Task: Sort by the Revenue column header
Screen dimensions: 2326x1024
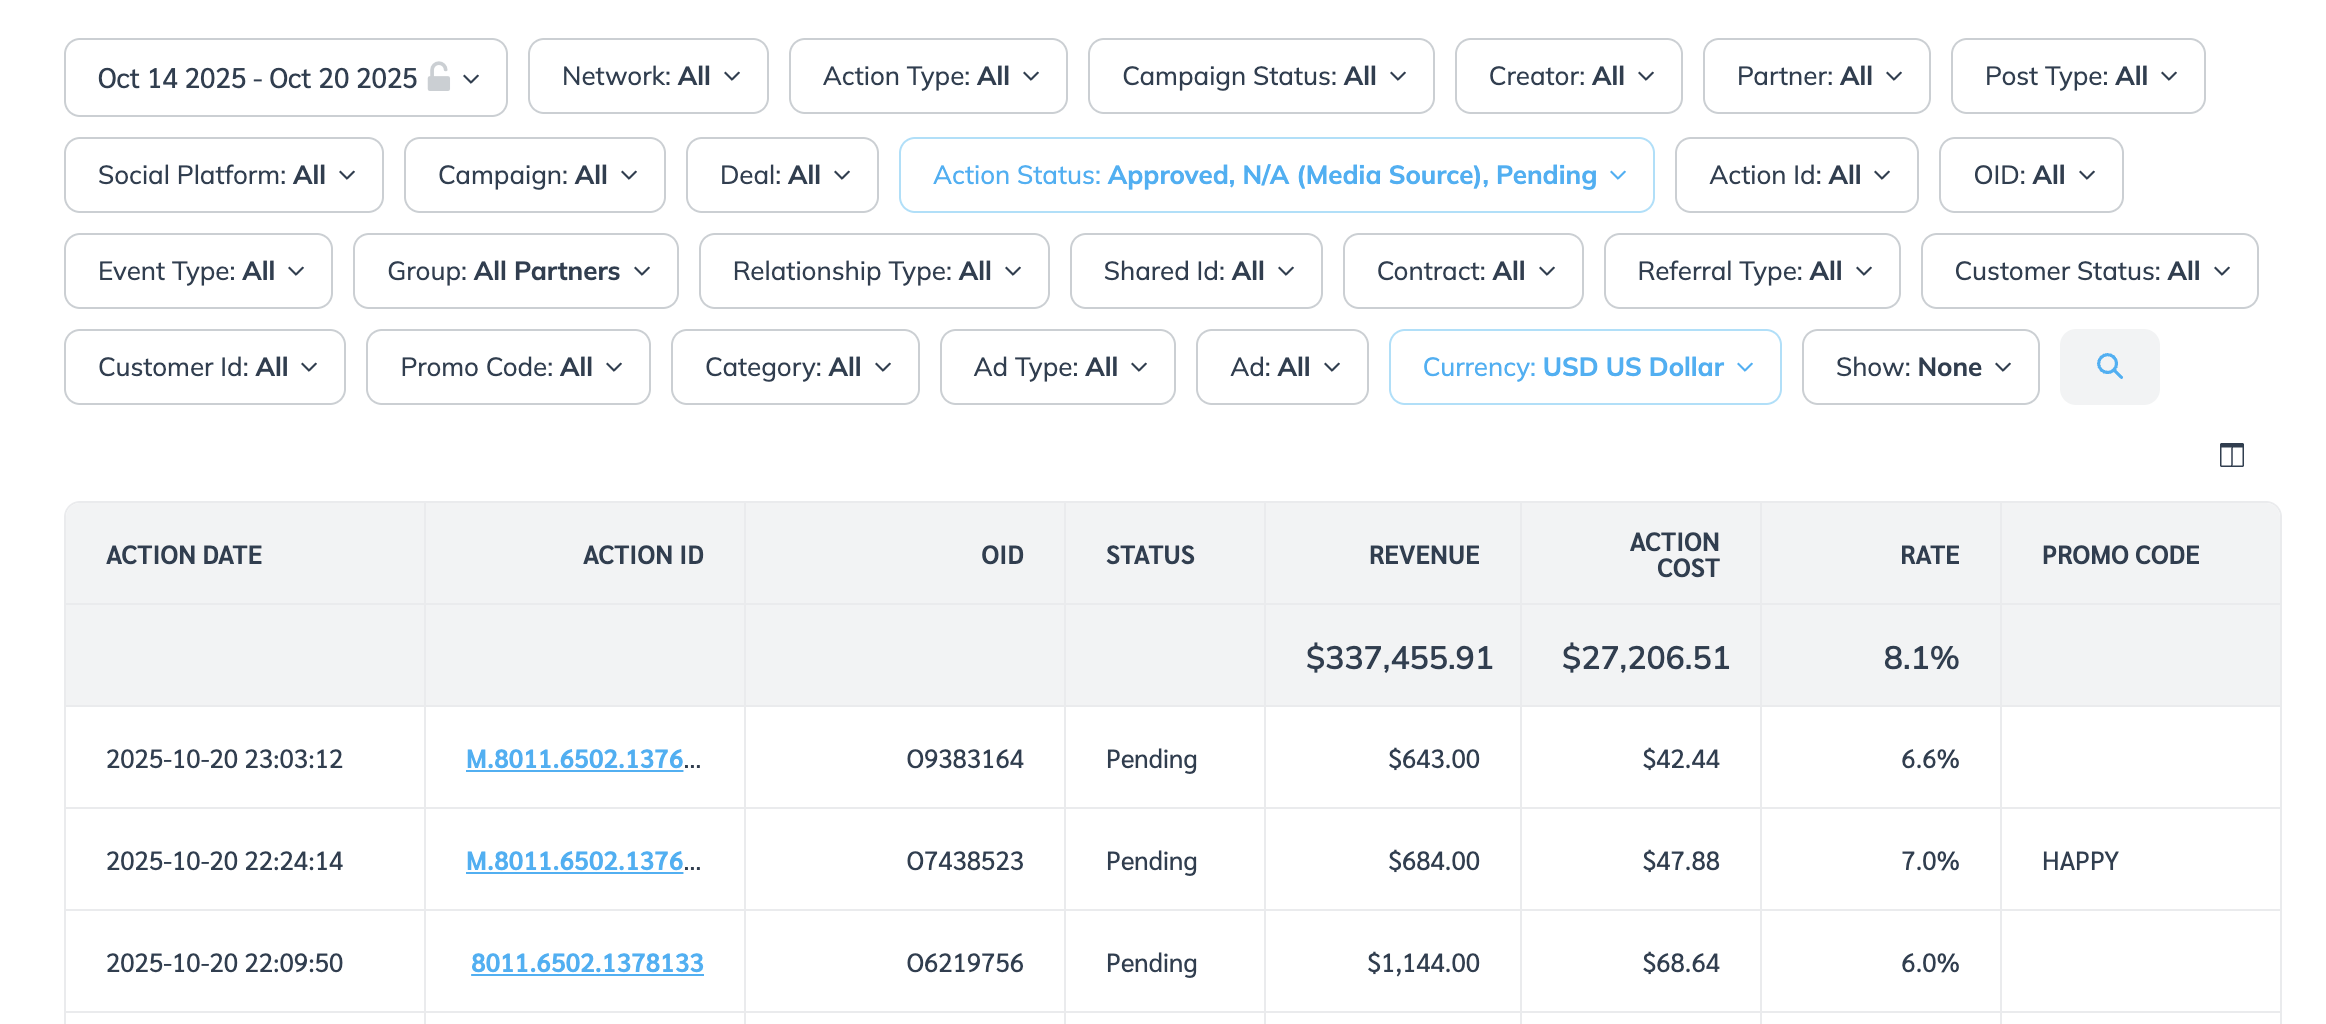Action: coord(1423,555)
